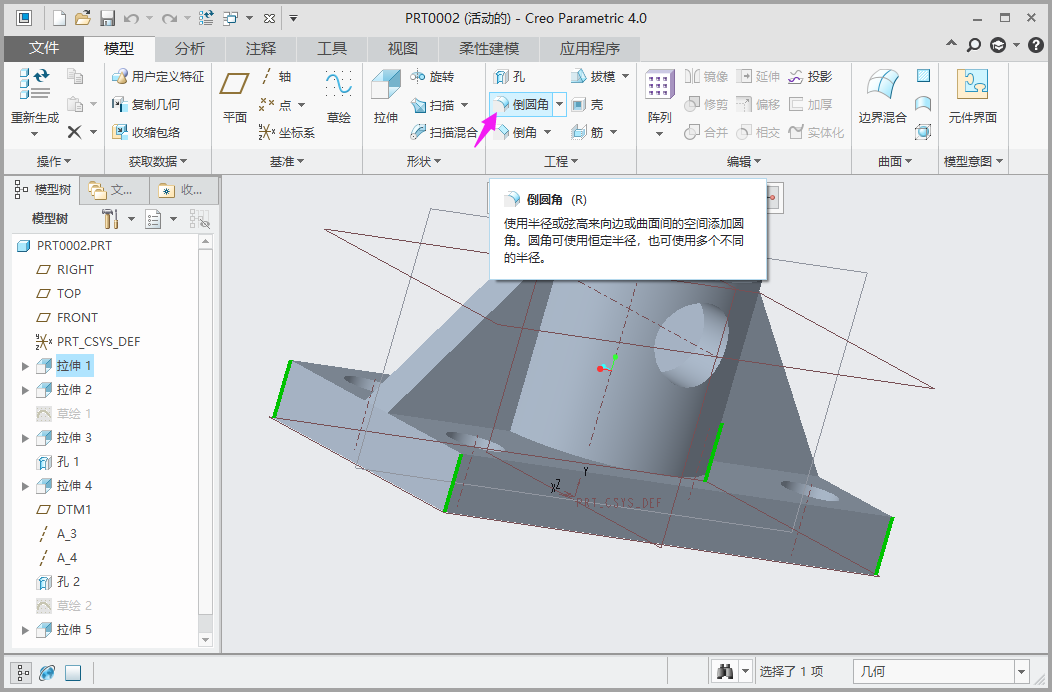
Task: Click the 倒圆角 (Round) tool icon
Action: coord(501,104)
